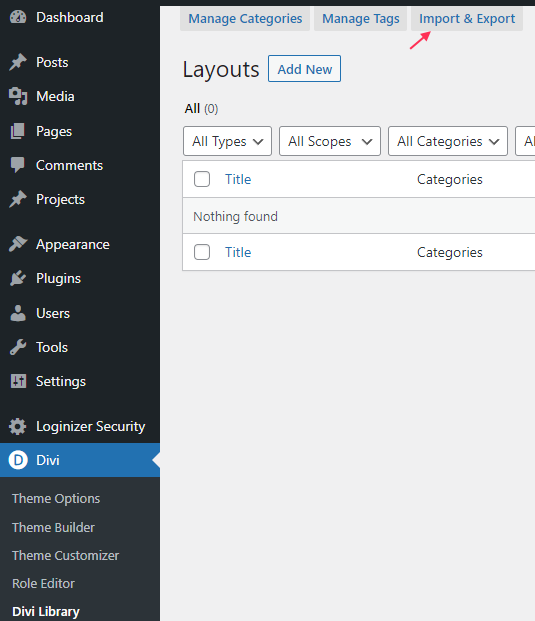Click the Appearance paintbrush icon
535x621 pixels.
pyautogui.click(x=18, y=244)
